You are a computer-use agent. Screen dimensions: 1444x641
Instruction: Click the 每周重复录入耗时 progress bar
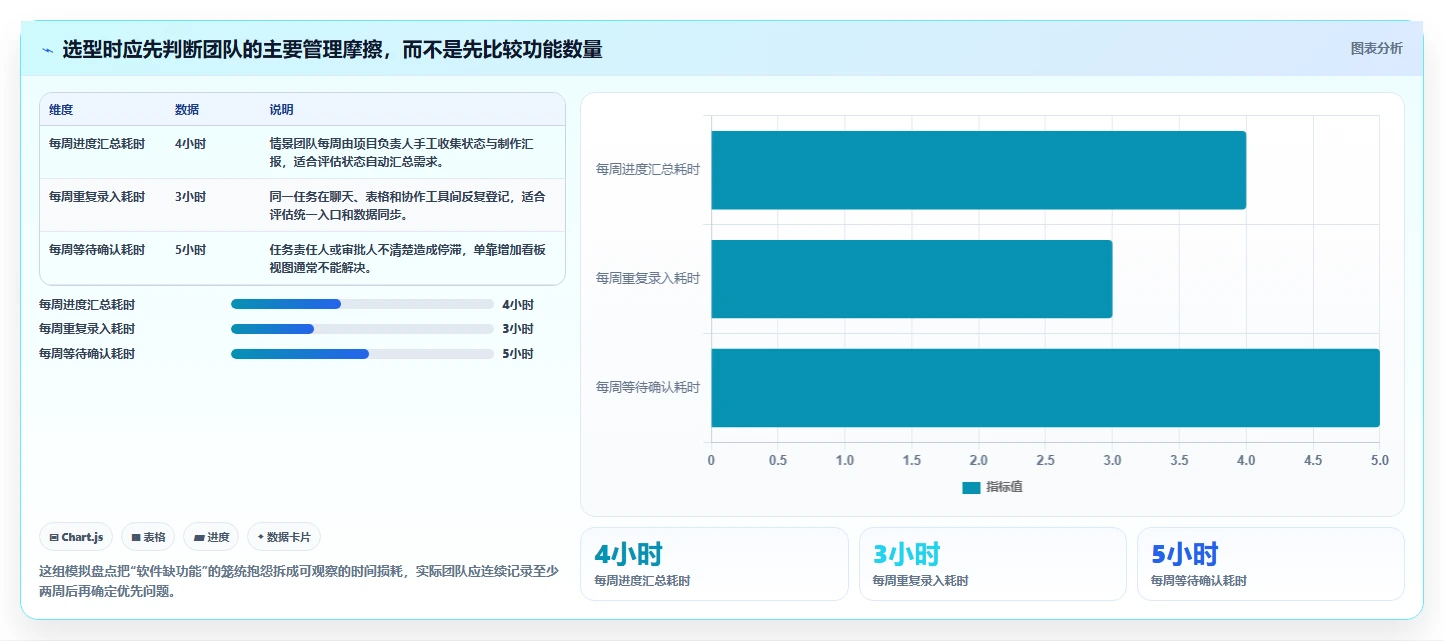coord(362,329)
